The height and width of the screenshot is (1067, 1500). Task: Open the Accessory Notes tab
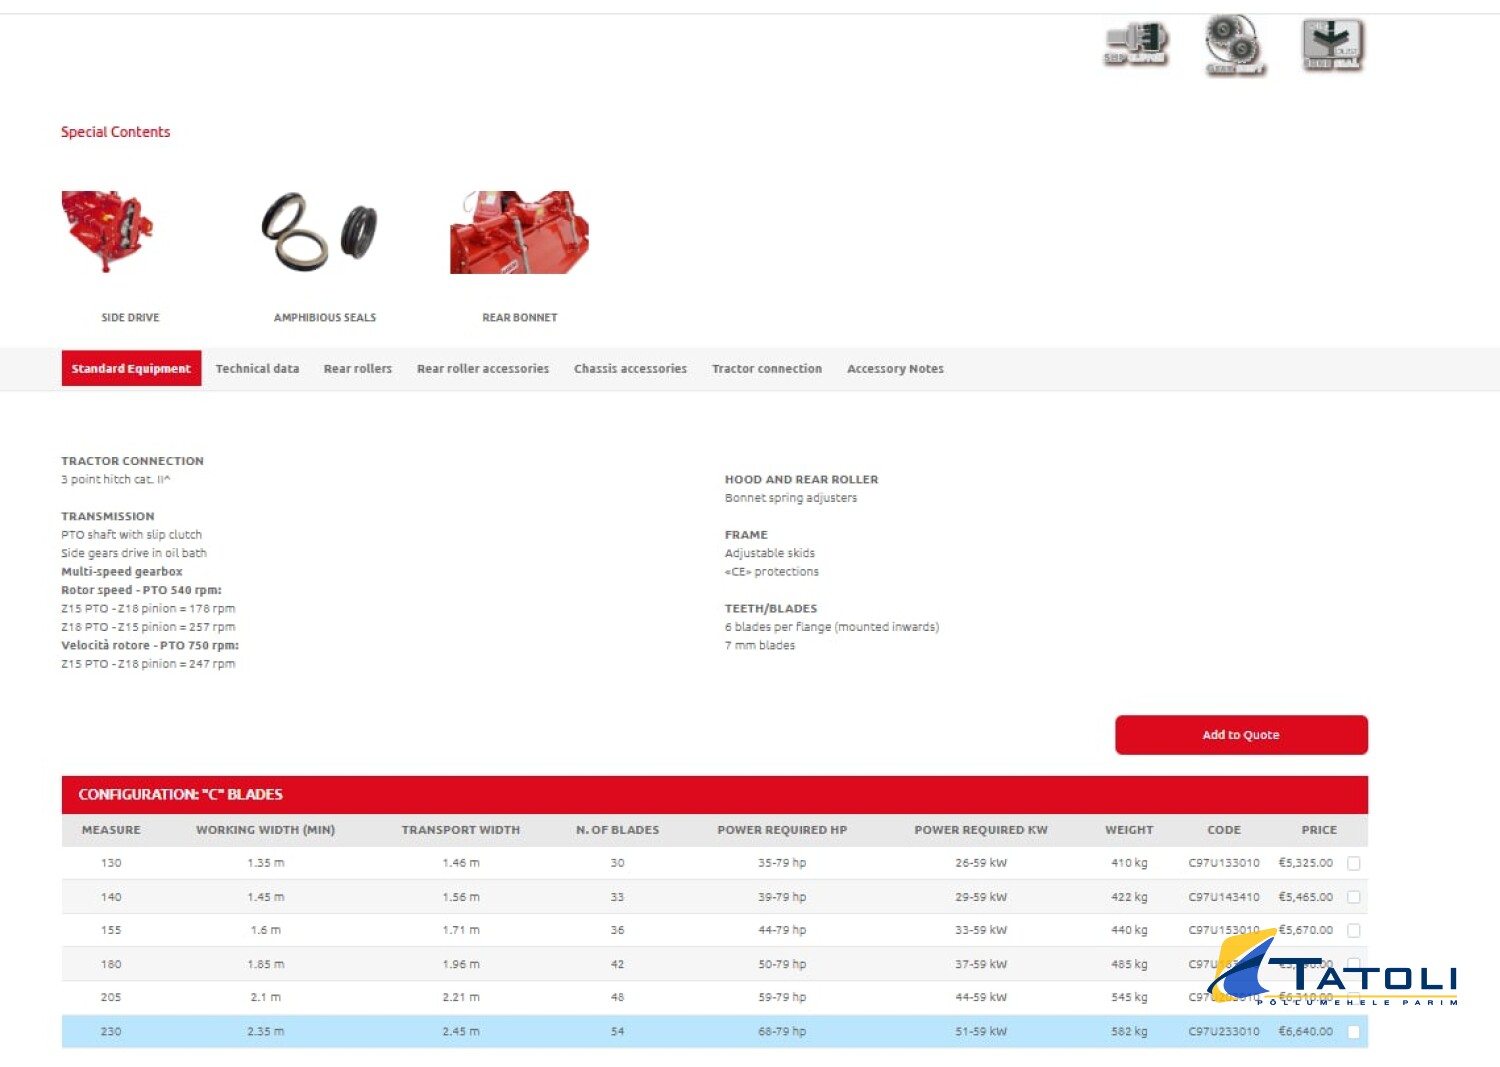(x=895, y=369)
